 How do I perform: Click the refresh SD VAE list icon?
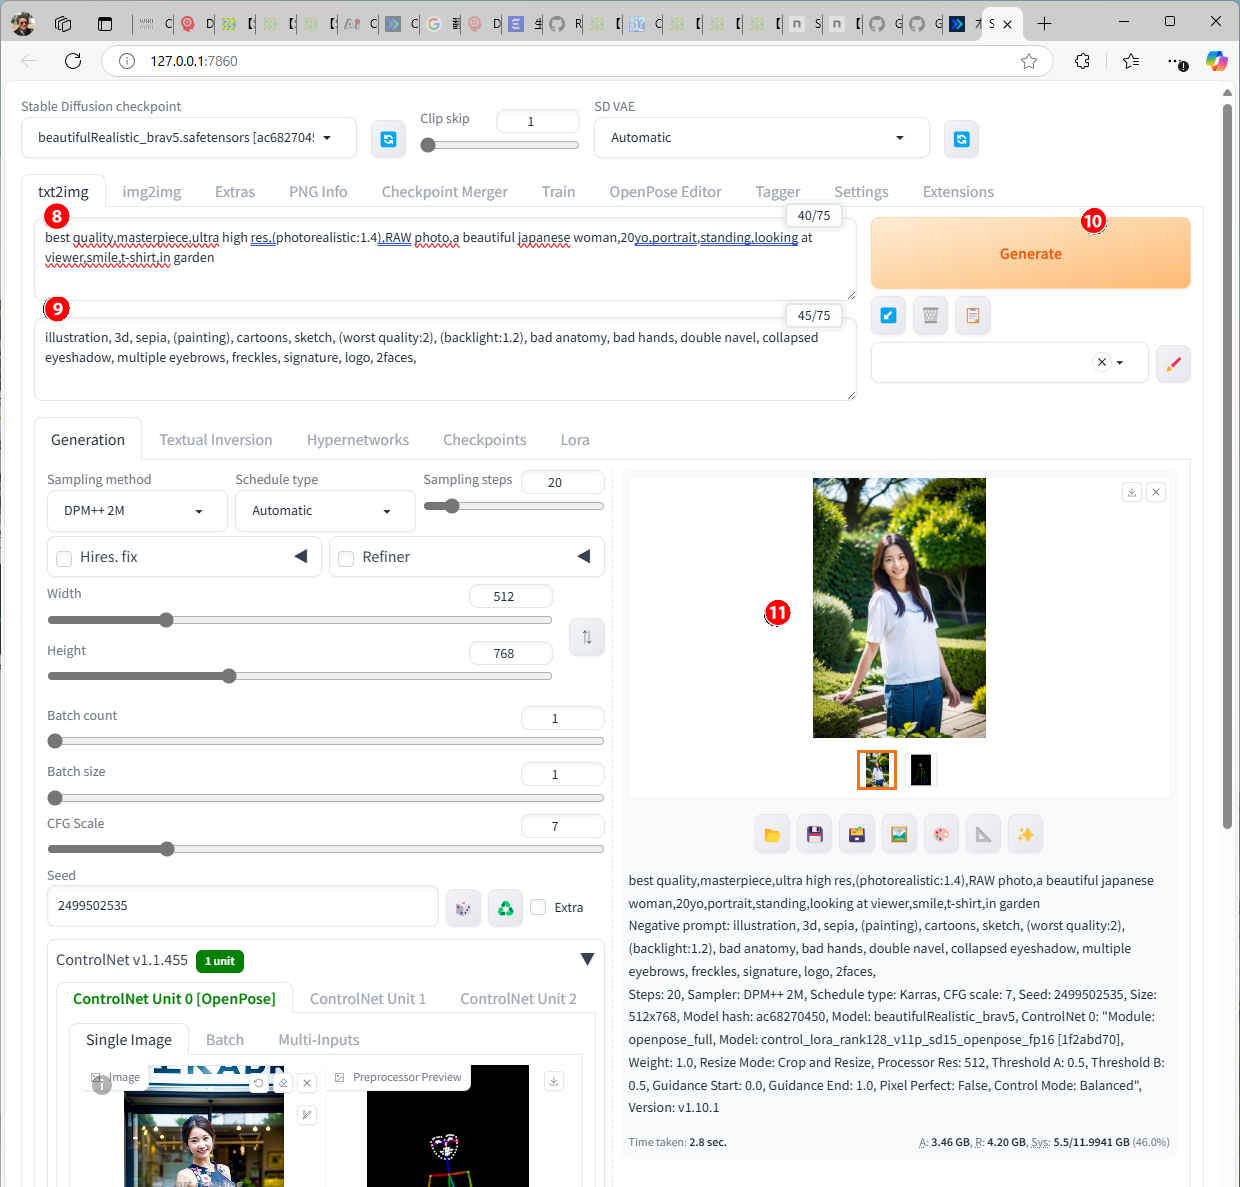[x=961, y=139]
